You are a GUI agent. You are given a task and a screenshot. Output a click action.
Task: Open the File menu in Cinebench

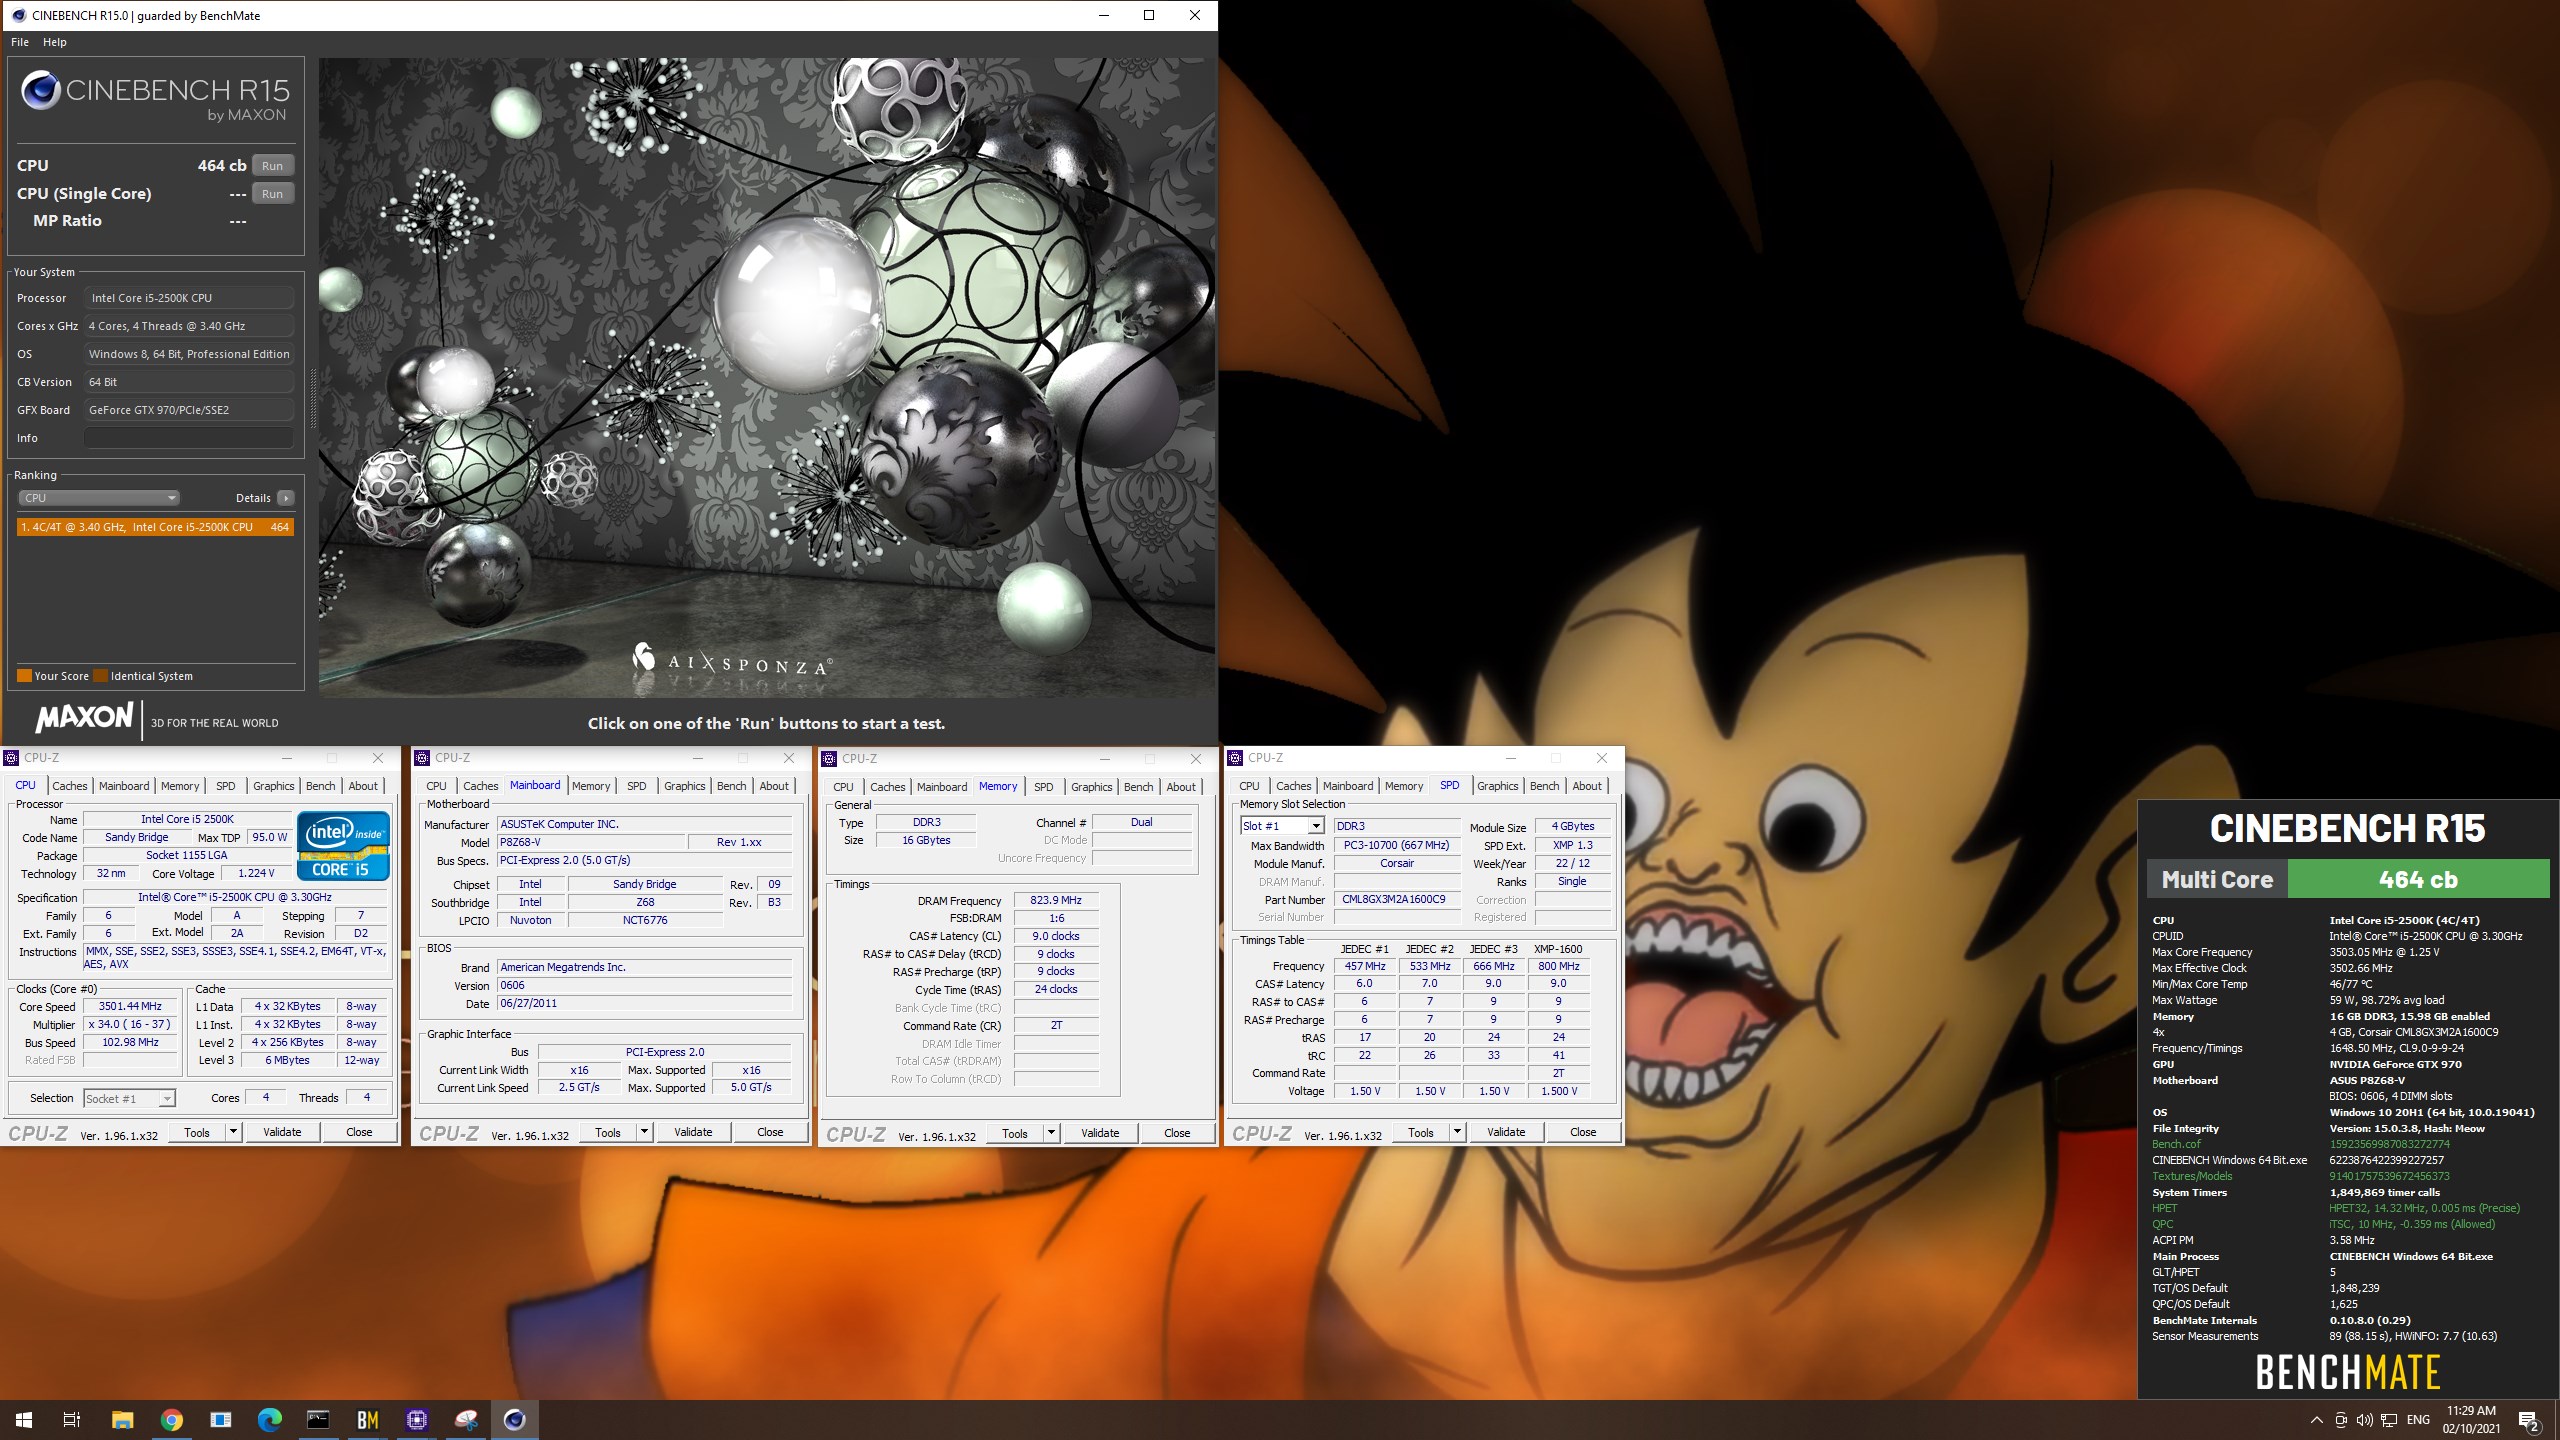click(x=20, y=42)
